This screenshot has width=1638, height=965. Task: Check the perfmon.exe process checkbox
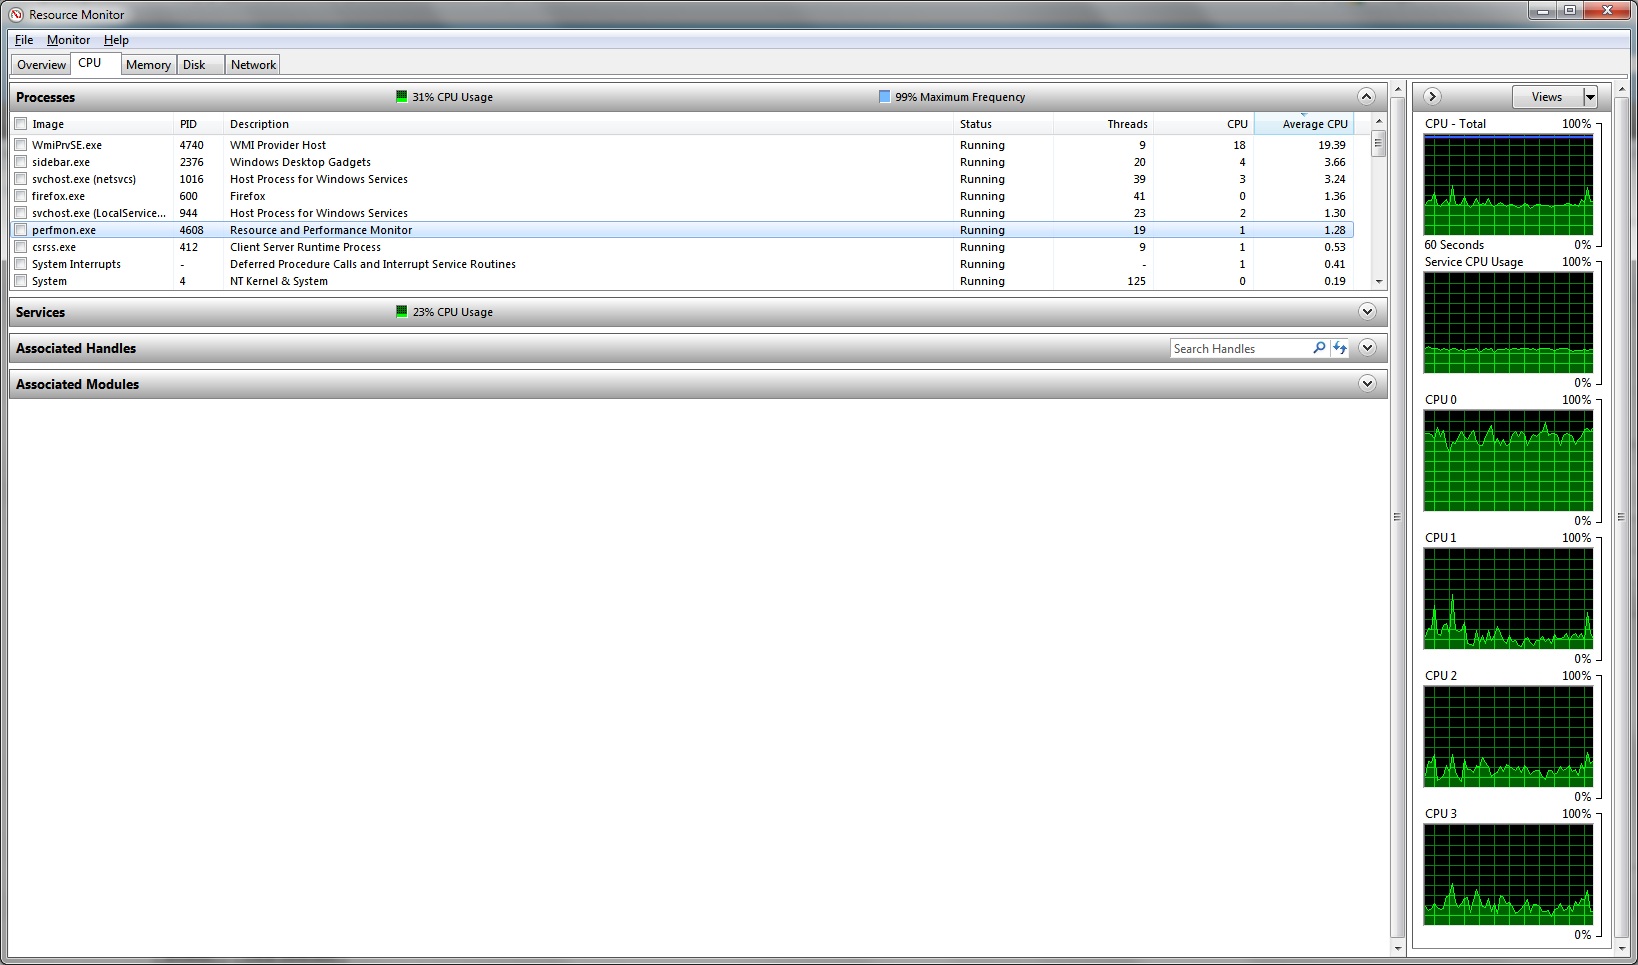point(20,230)
